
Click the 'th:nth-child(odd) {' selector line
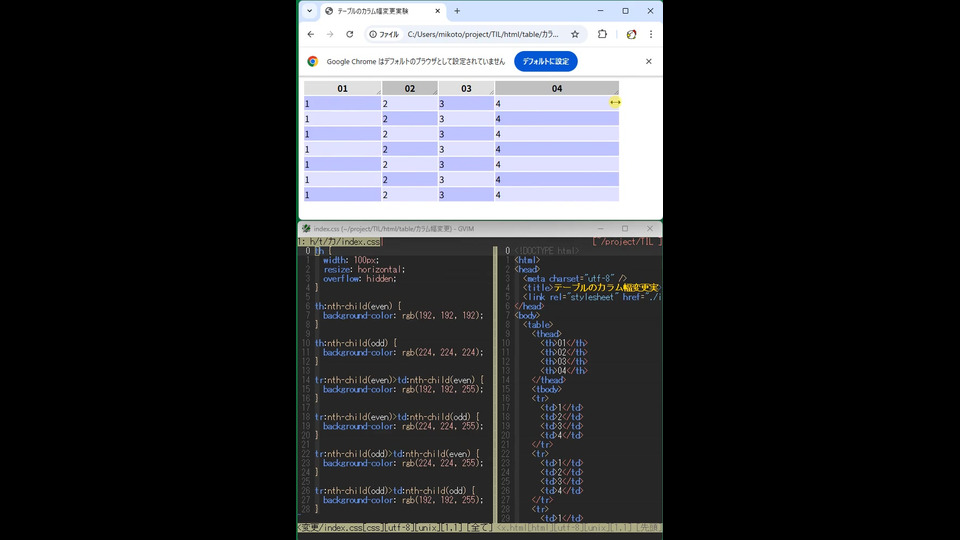point(356,343)
